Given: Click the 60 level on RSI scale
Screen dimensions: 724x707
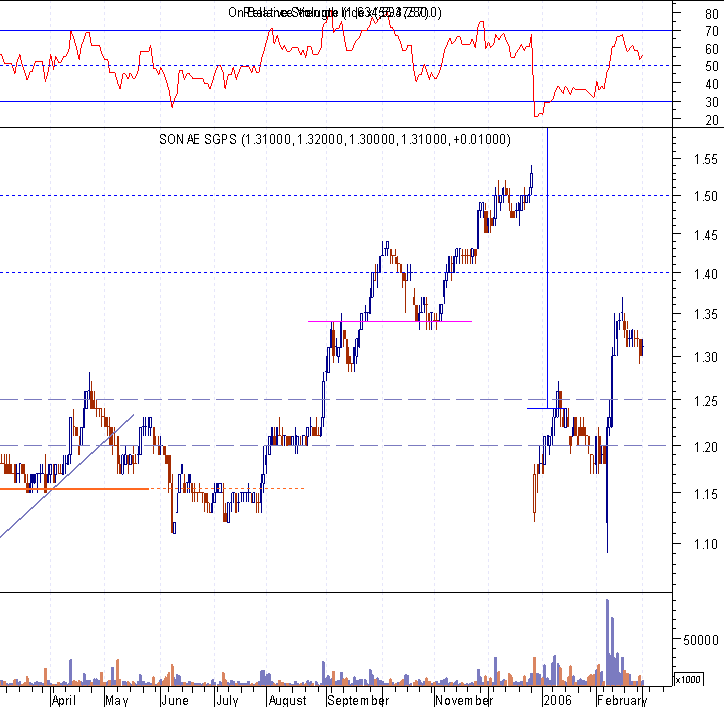Looking at the screenshot, I should pyautogui.click(x=712, y=49).
